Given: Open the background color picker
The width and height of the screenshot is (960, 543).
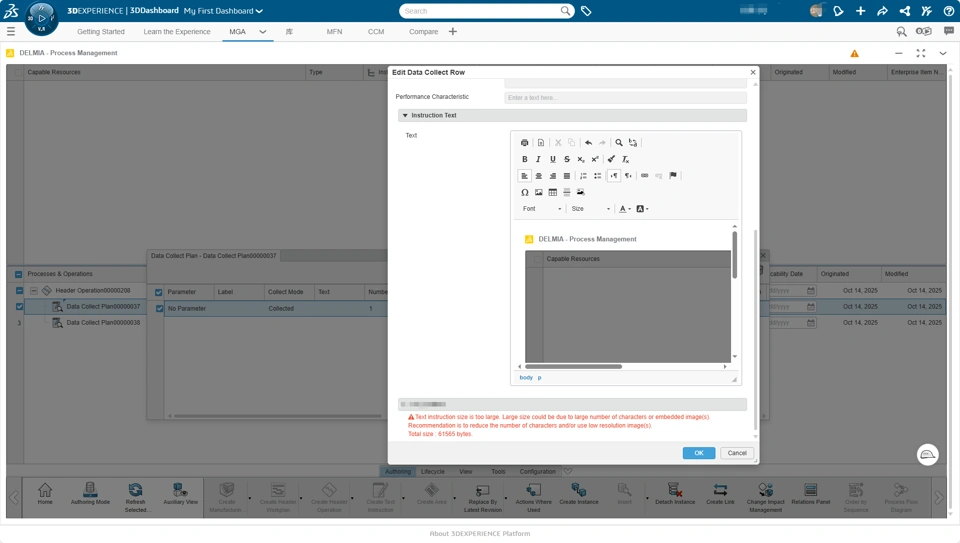Looking at the screenshot, I should pyautogui.click(x=642, y=209).
